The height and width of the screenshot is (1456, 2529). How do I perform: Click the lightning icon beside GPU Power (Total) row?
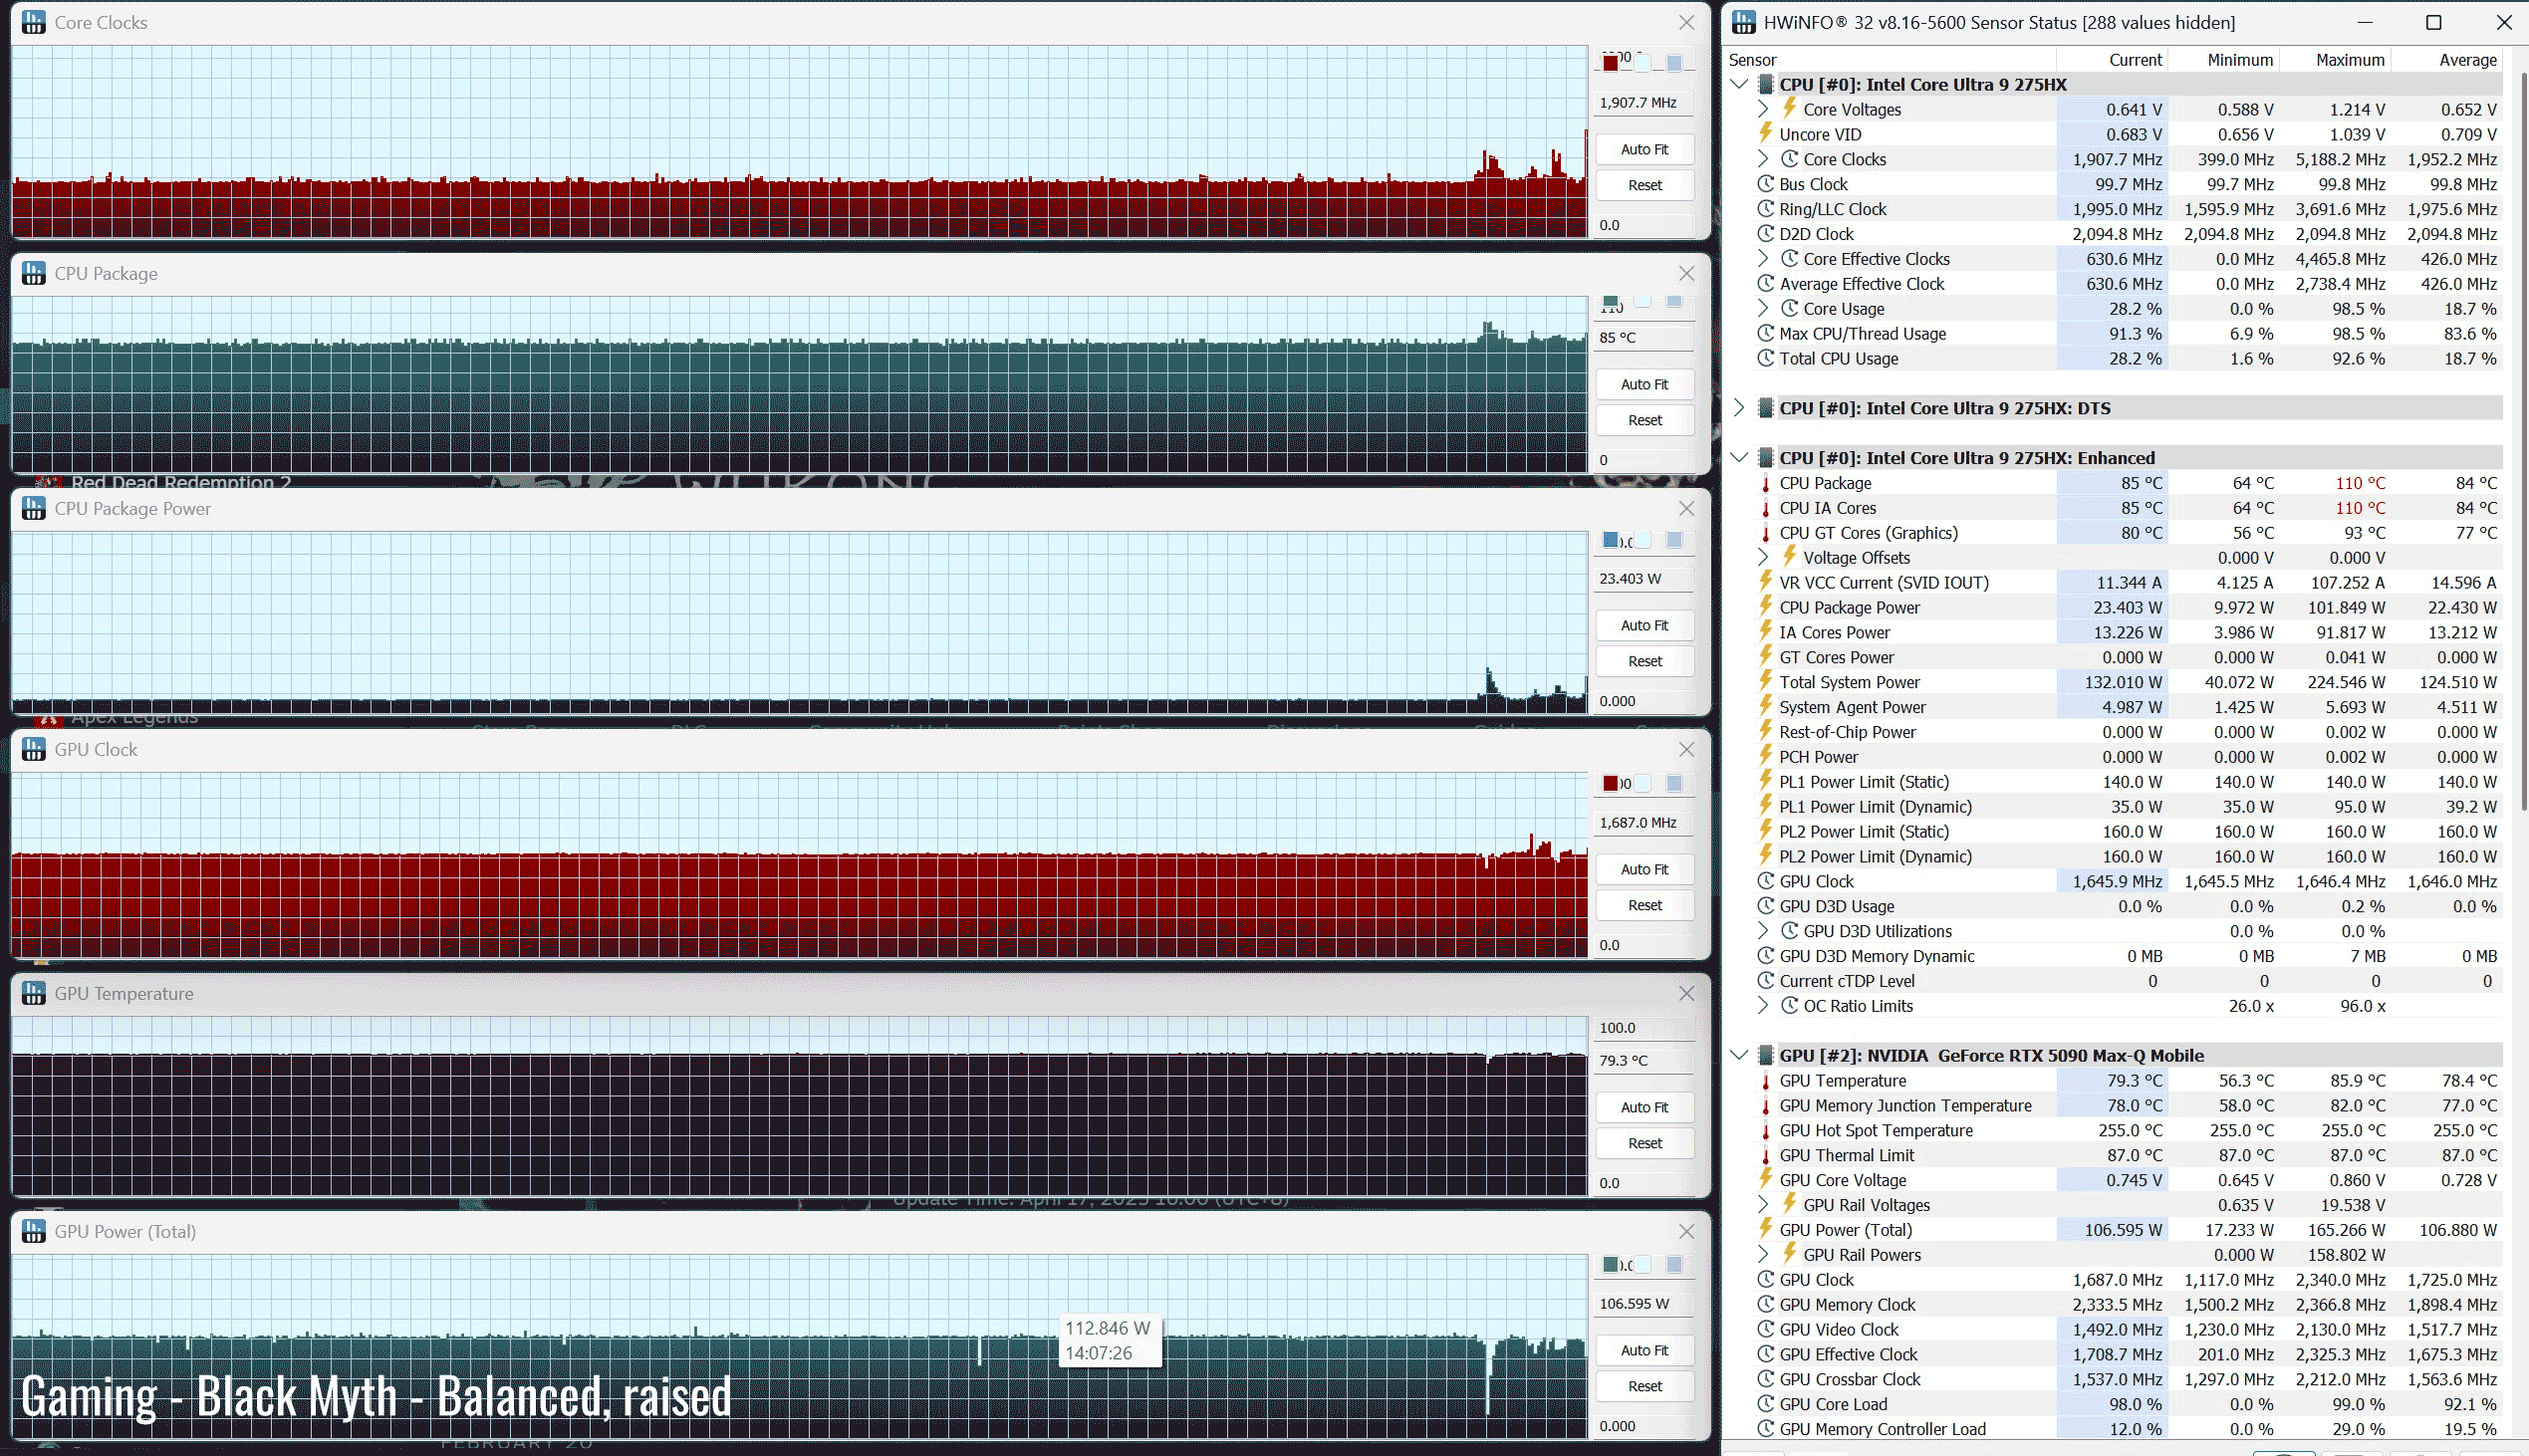1766,1230
